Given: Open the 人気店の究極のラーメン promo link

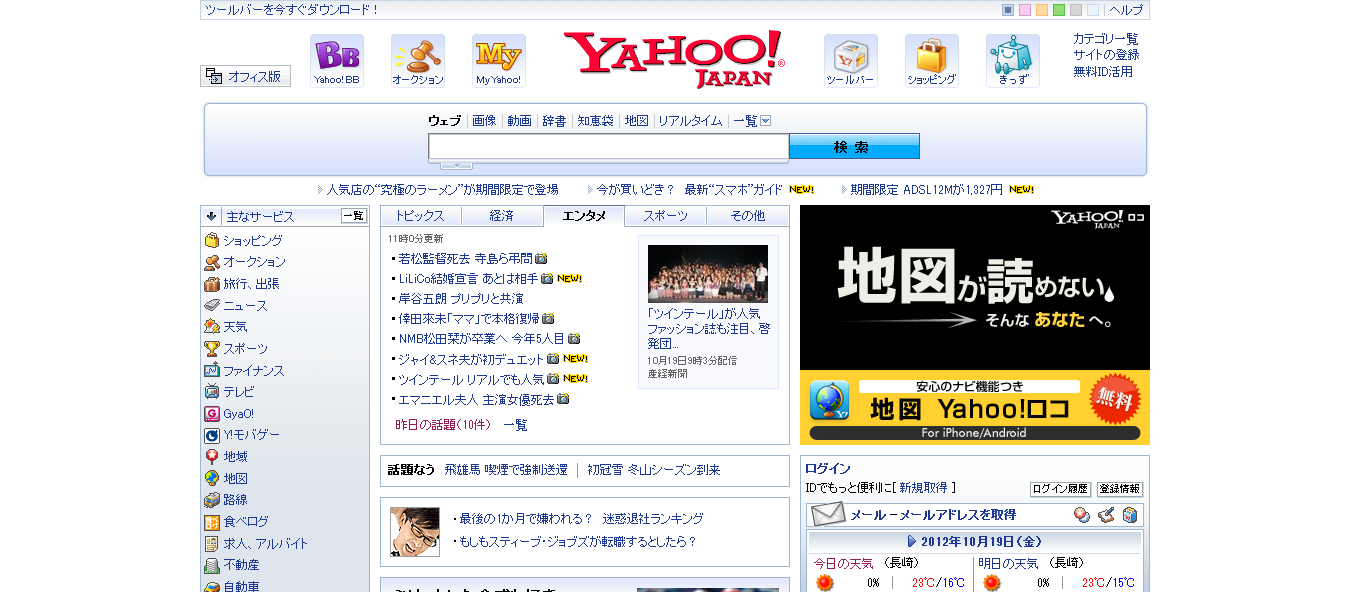Looking at the screenshot, I should click(442, 189).
